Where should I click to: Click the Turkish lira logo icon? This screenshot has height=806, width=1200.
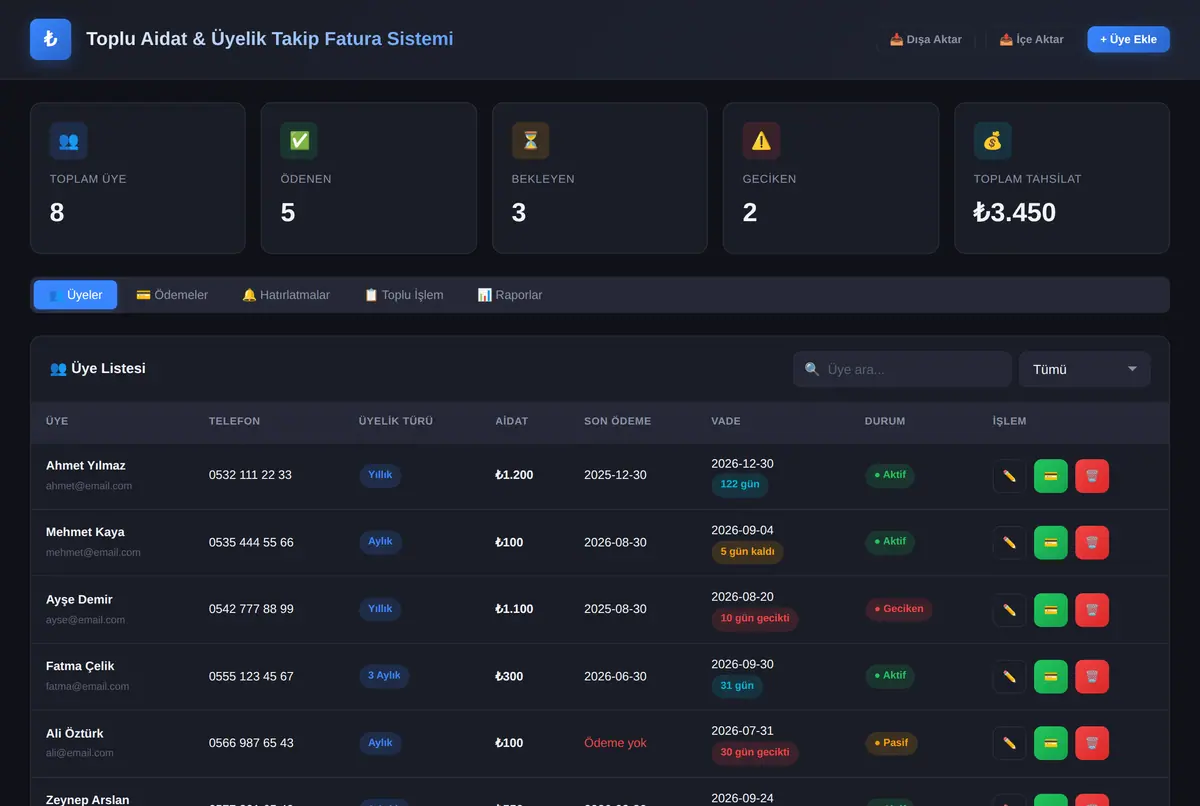point(50,39)
